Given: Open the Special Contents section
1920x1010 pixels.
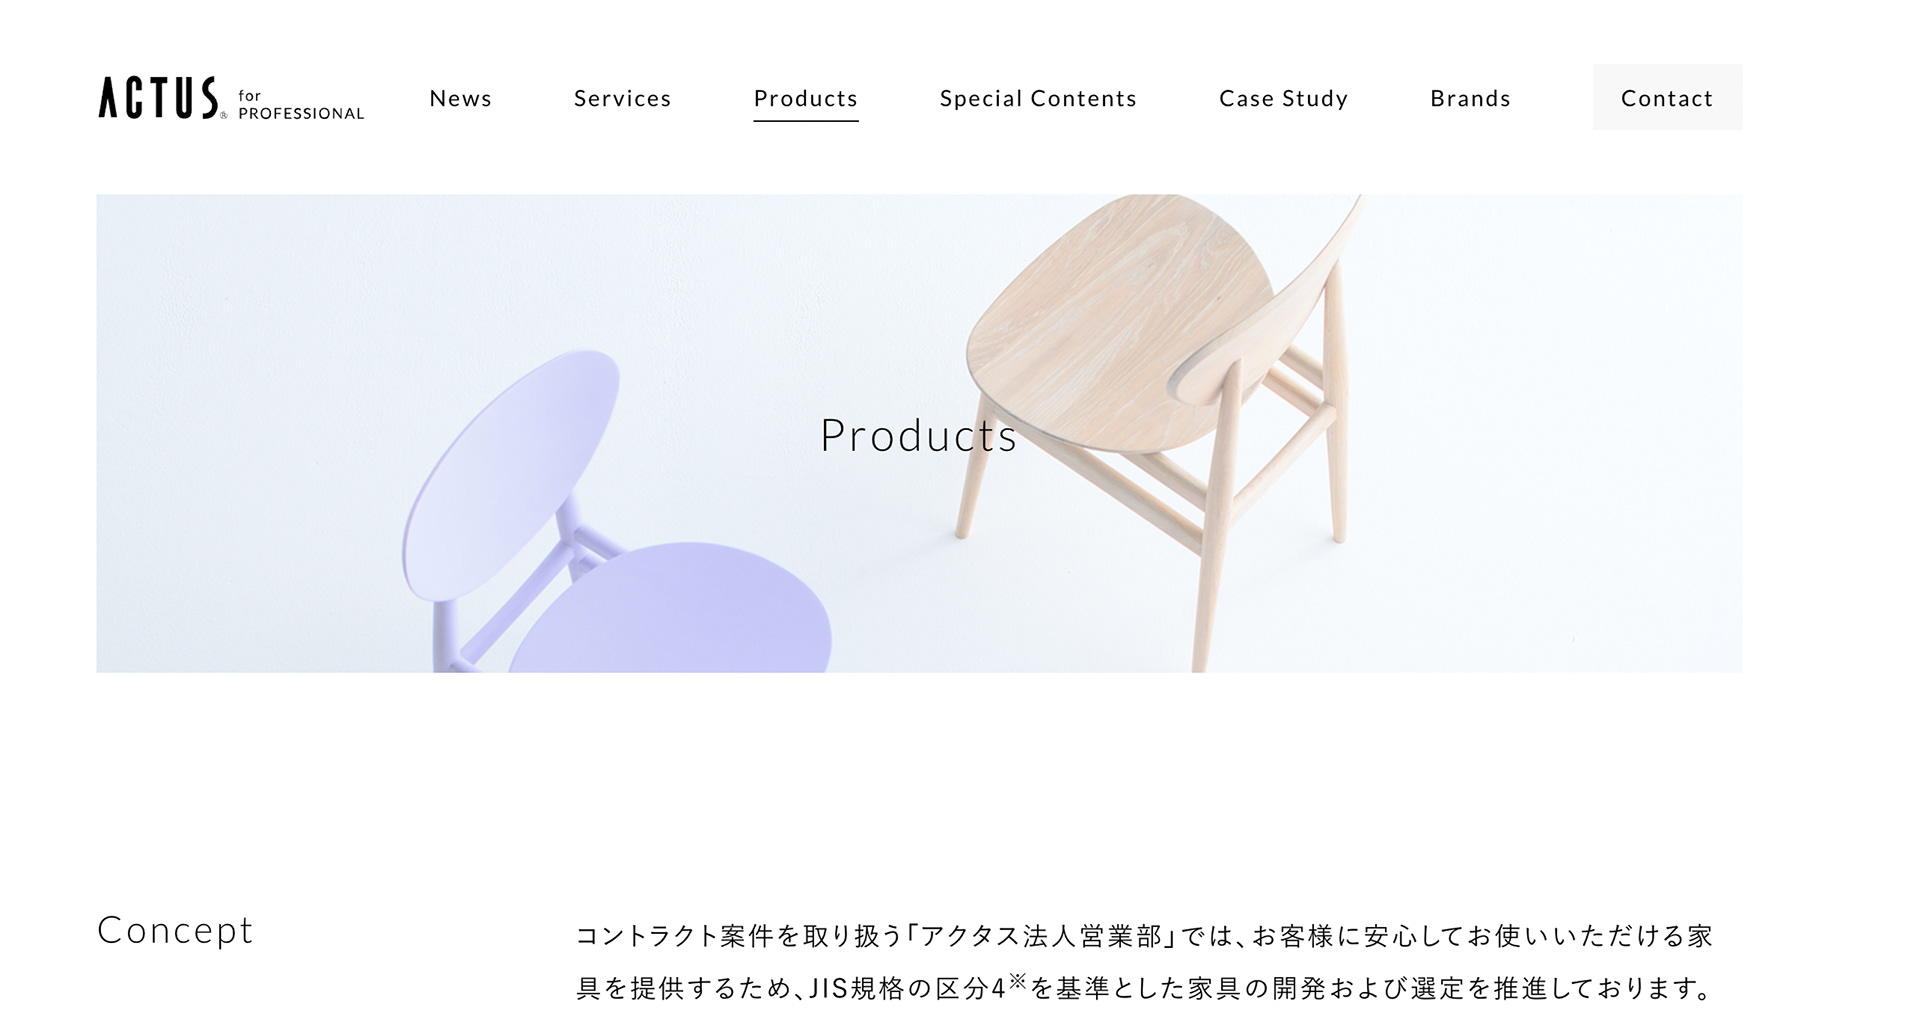Looking at the screenshot, I should click(x=1038, y=98).
